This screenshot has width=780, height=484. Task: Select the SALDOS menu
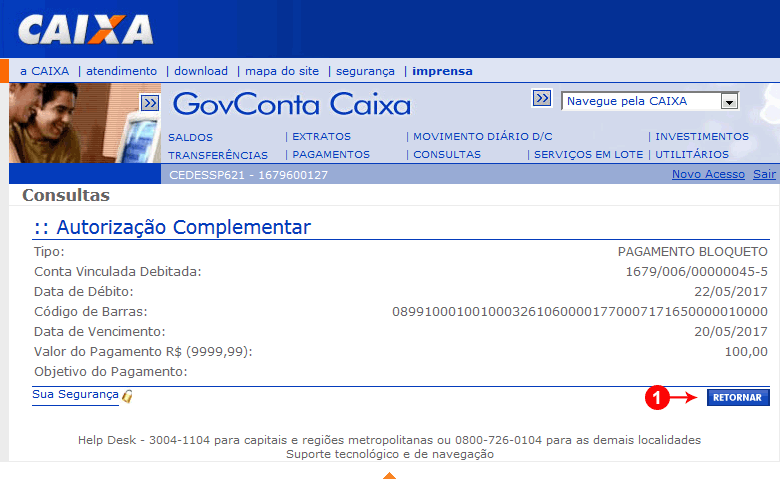[x=190, y=137]
